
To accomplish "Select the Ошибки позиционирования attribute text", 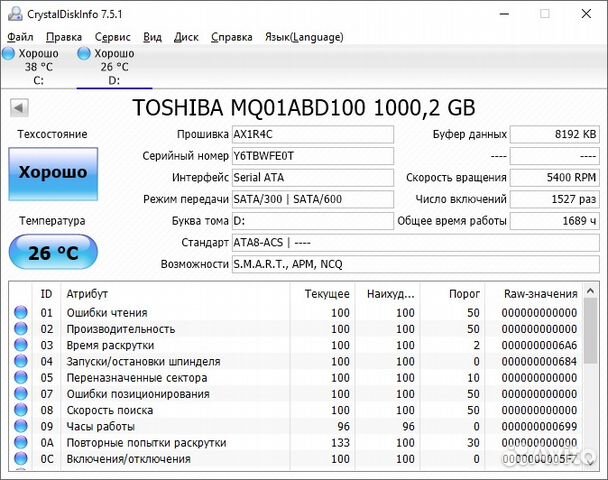I will [138, 394].
